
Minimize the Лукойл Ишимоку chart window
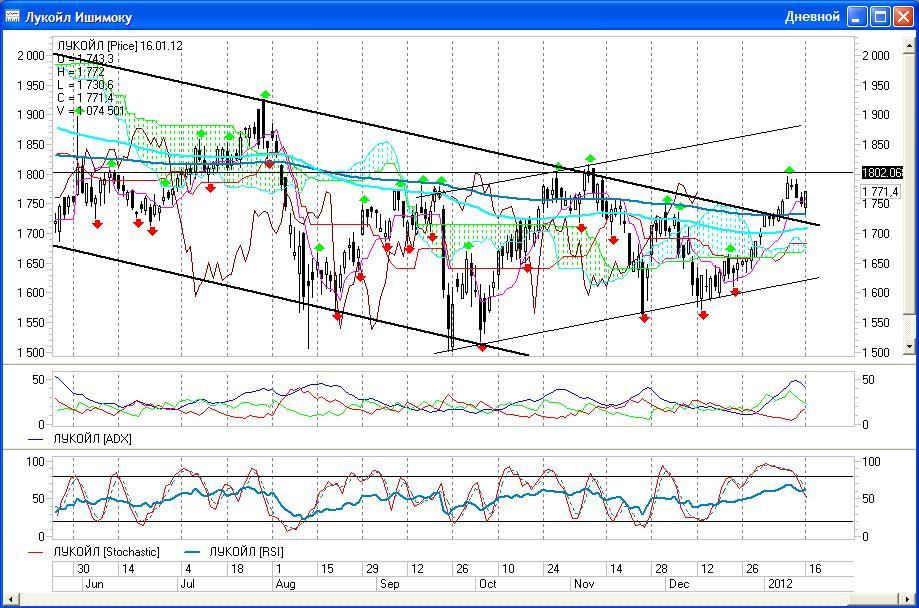point(857,17)
